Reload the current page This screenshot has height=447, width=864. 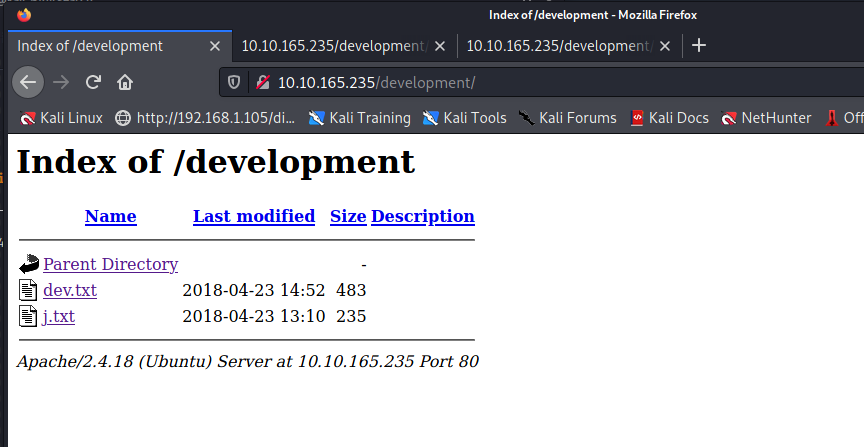(x=93, y=82)
